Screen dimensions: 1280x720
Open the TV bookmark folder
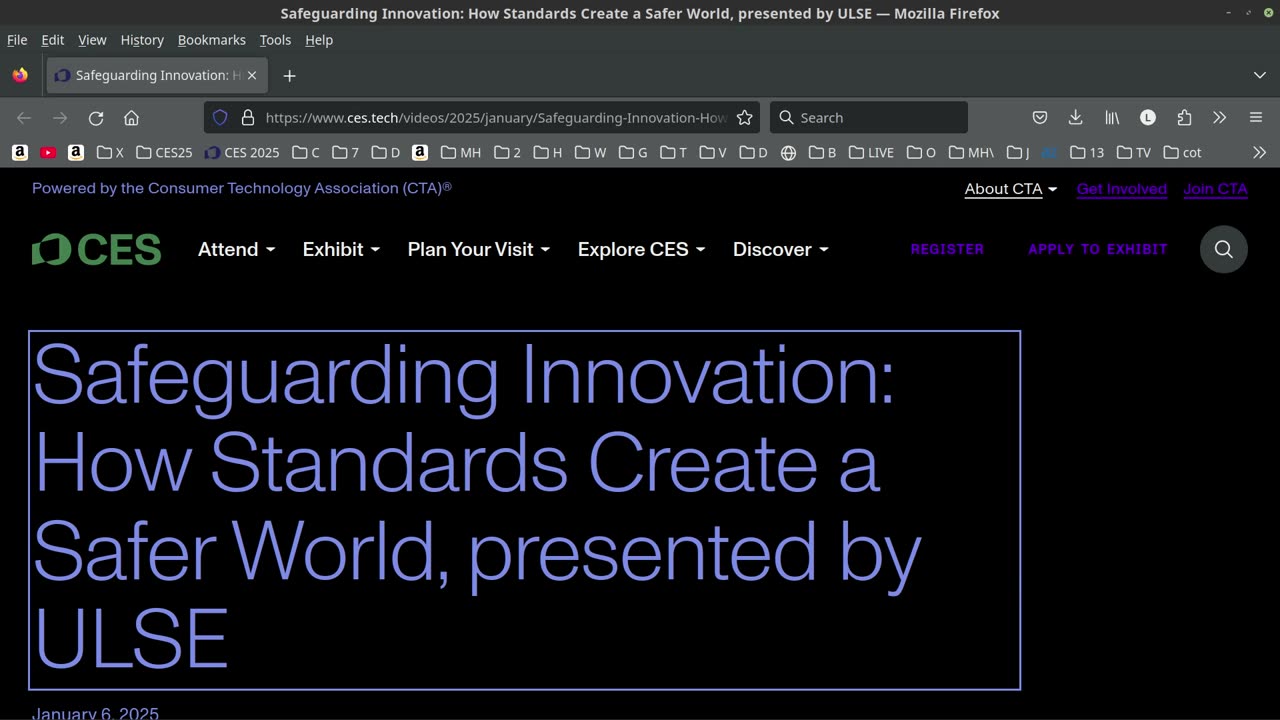point(1134,153)
